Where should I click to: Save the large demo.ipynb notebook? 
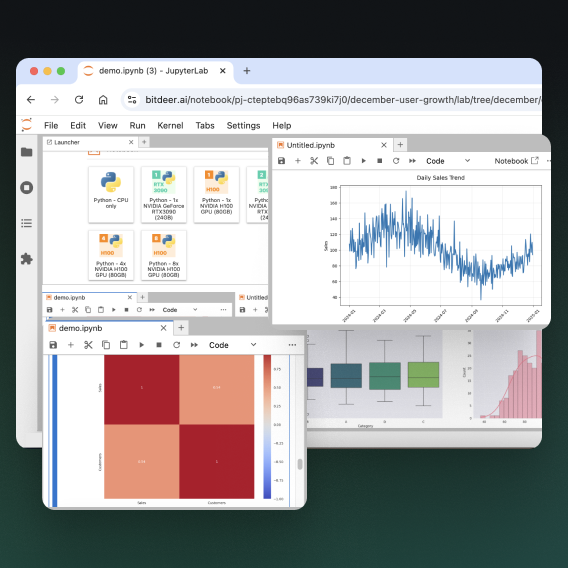pyautogui.click(x=53, y=345)
